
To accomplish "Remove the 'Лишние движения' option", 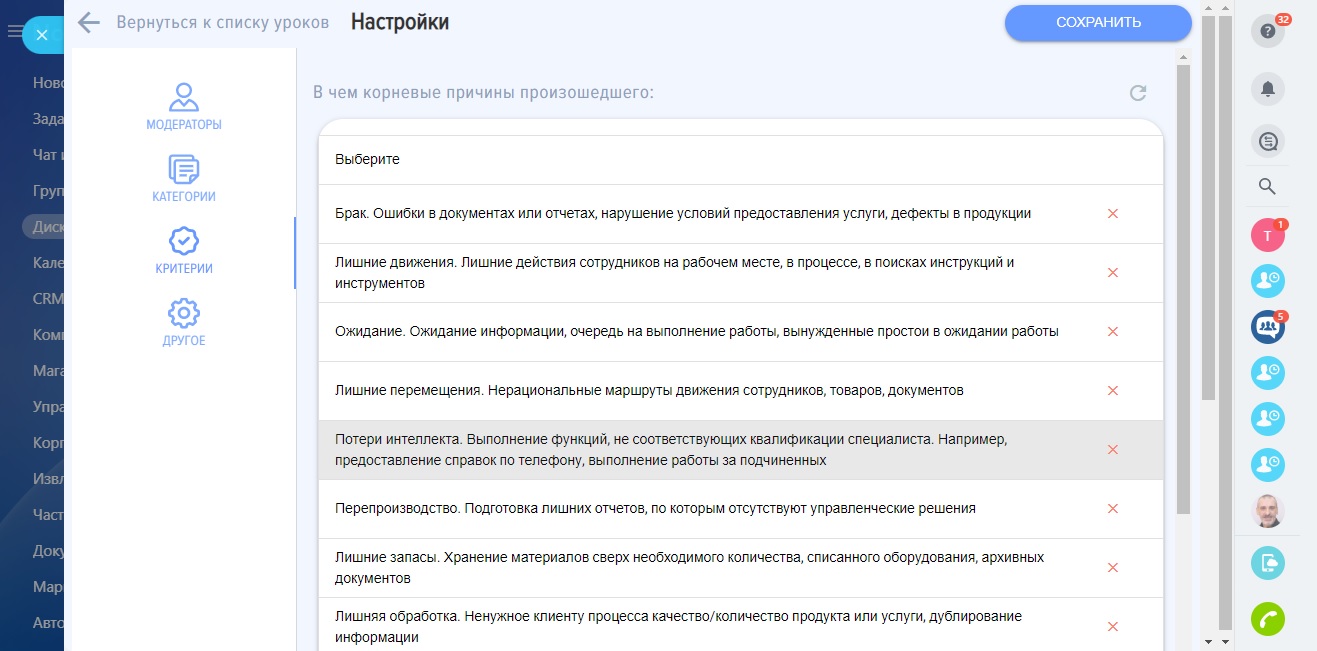I will [1112, 273].
